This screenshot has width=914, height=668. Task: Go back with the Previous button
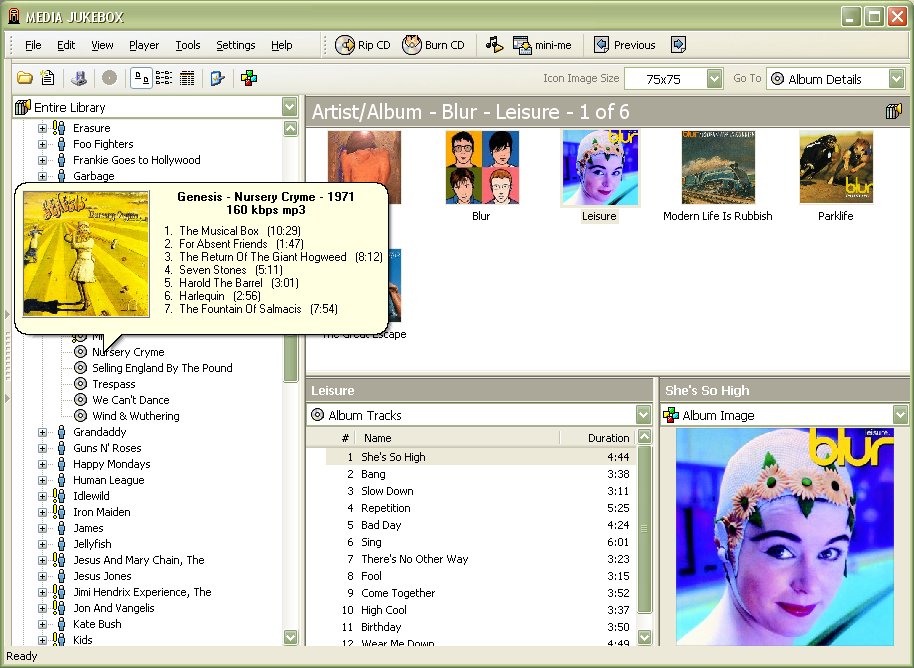tap(624, 45)
